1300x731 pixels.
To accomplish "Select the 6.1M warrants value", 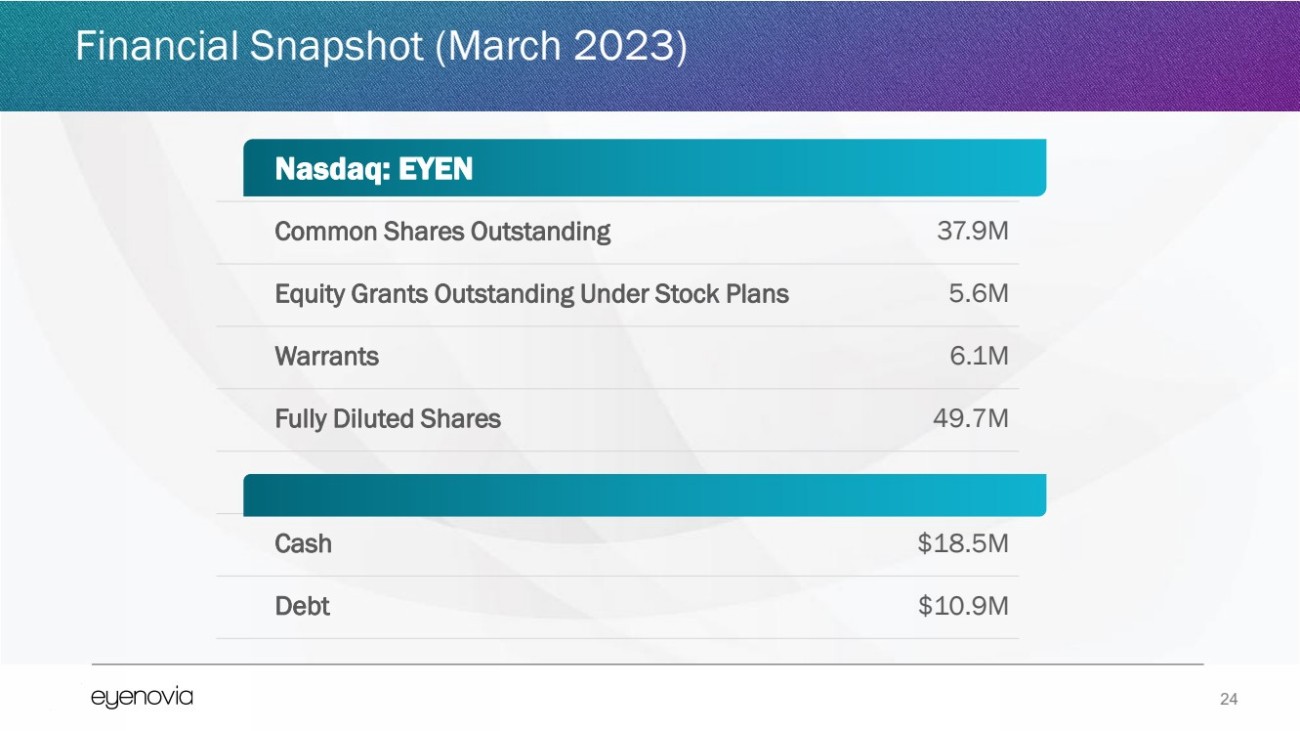I will click(x=979, y=356).
